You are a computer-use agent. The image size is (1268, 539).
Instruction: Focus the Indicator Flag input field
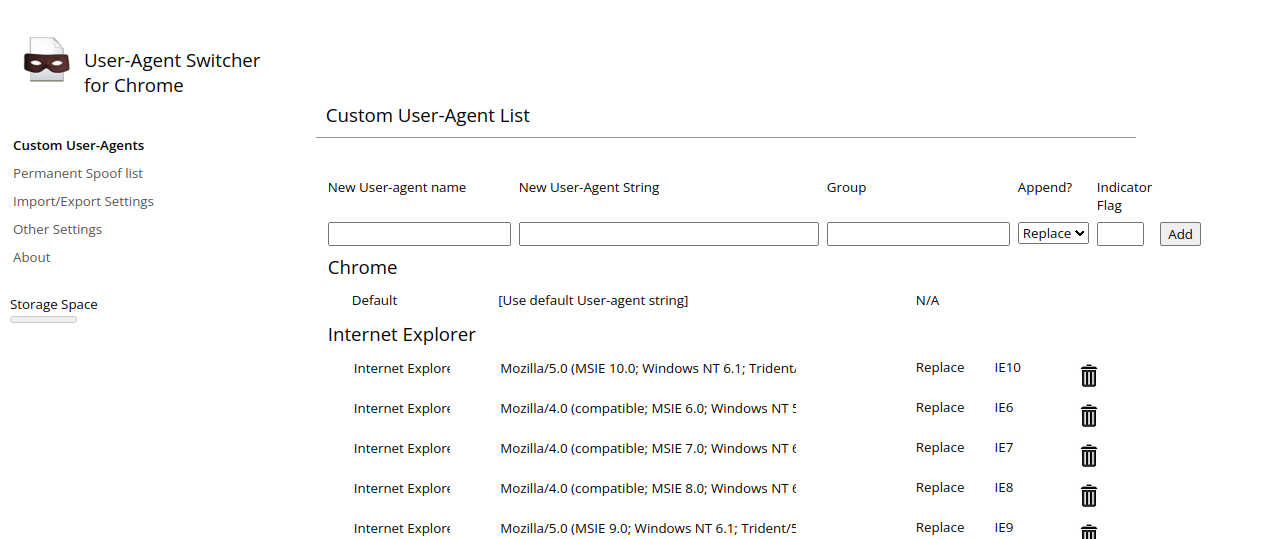1120,234
